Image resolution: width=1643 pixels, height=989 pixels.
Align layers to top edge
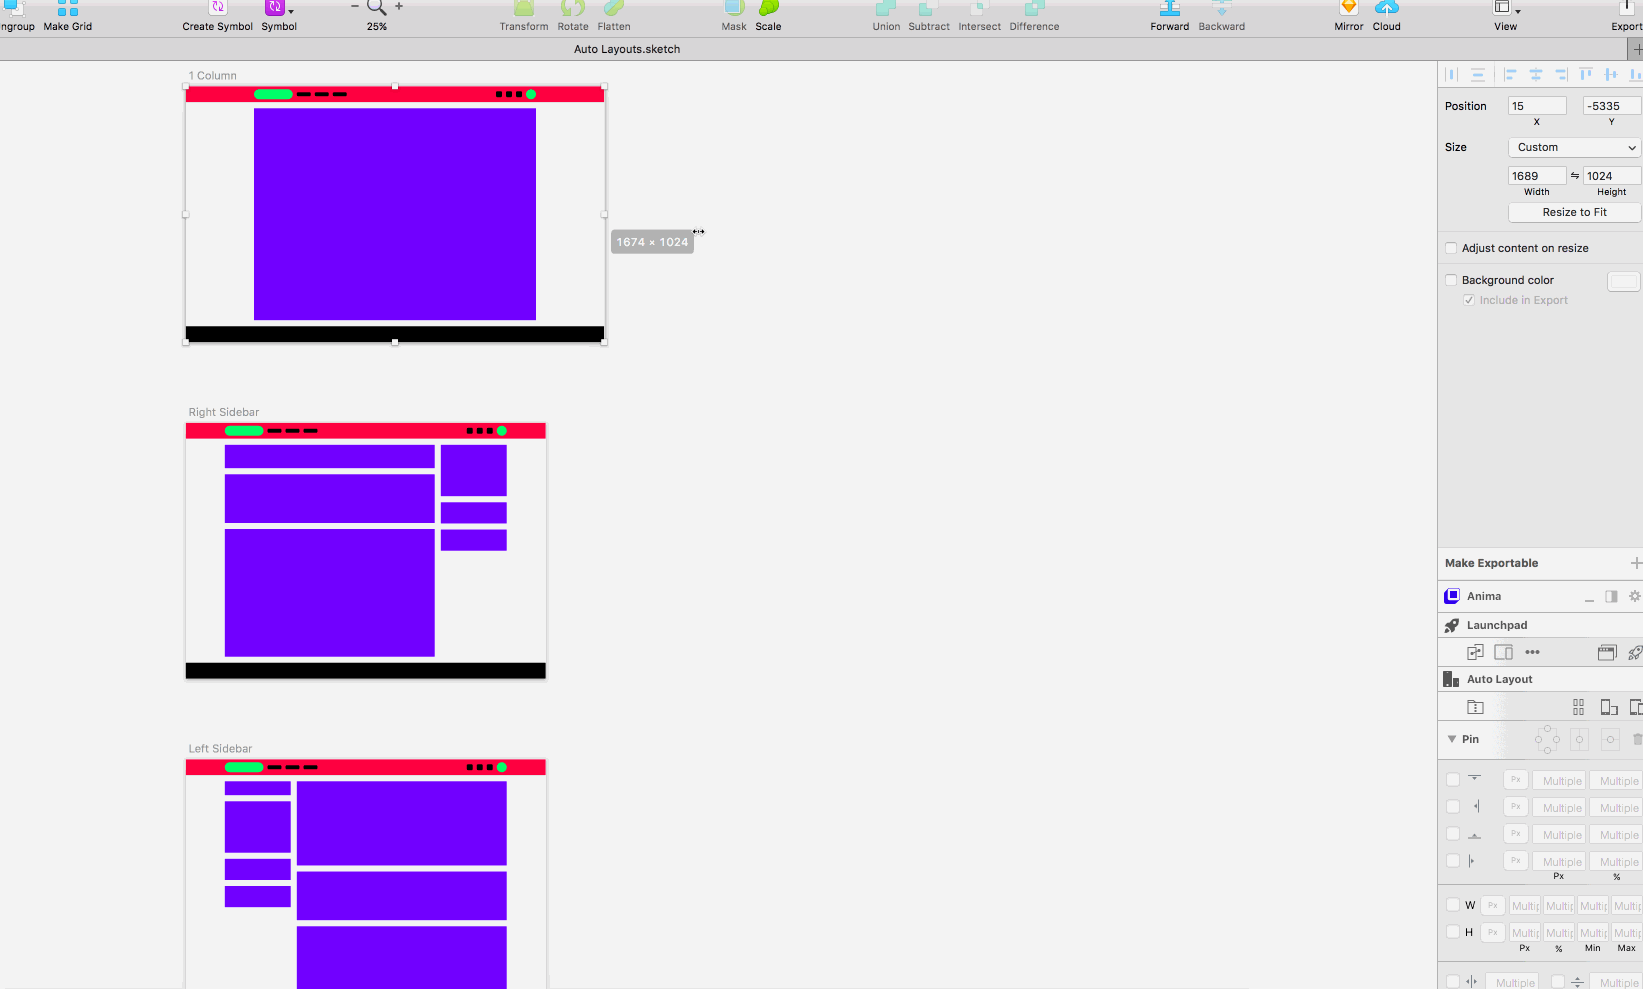pos(1586,74)
